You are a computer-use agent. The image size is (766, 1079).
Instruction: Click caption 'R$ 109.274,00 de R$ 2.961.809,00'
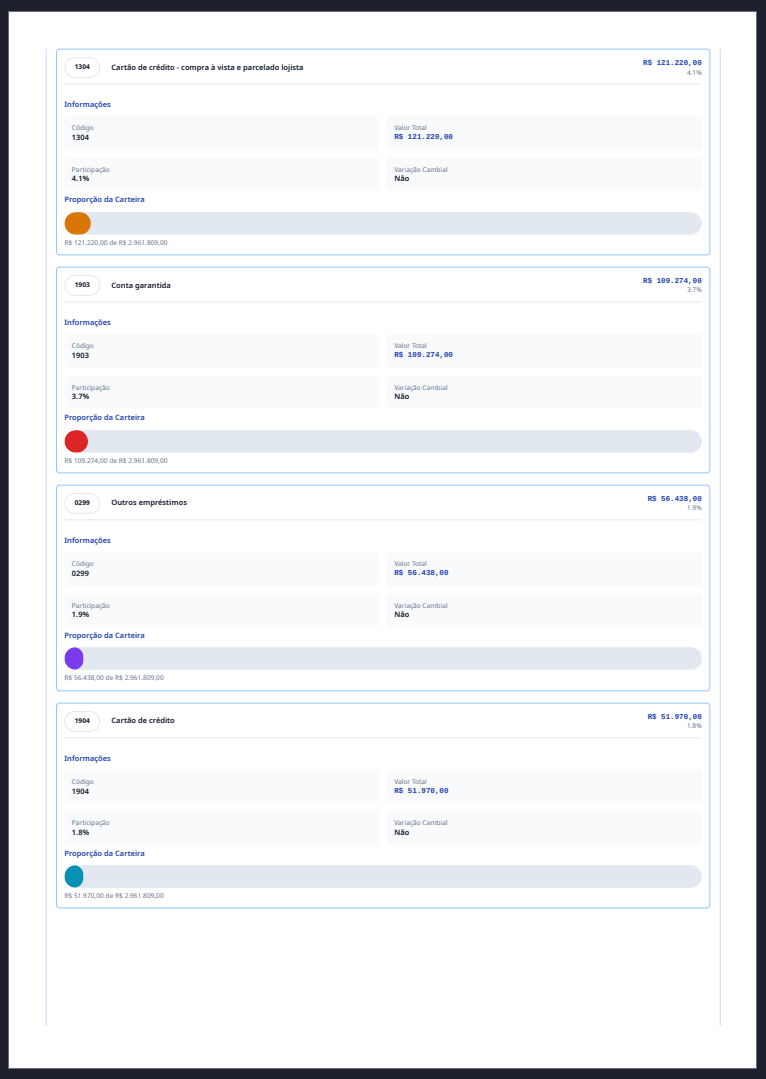[x=116, y=460]
